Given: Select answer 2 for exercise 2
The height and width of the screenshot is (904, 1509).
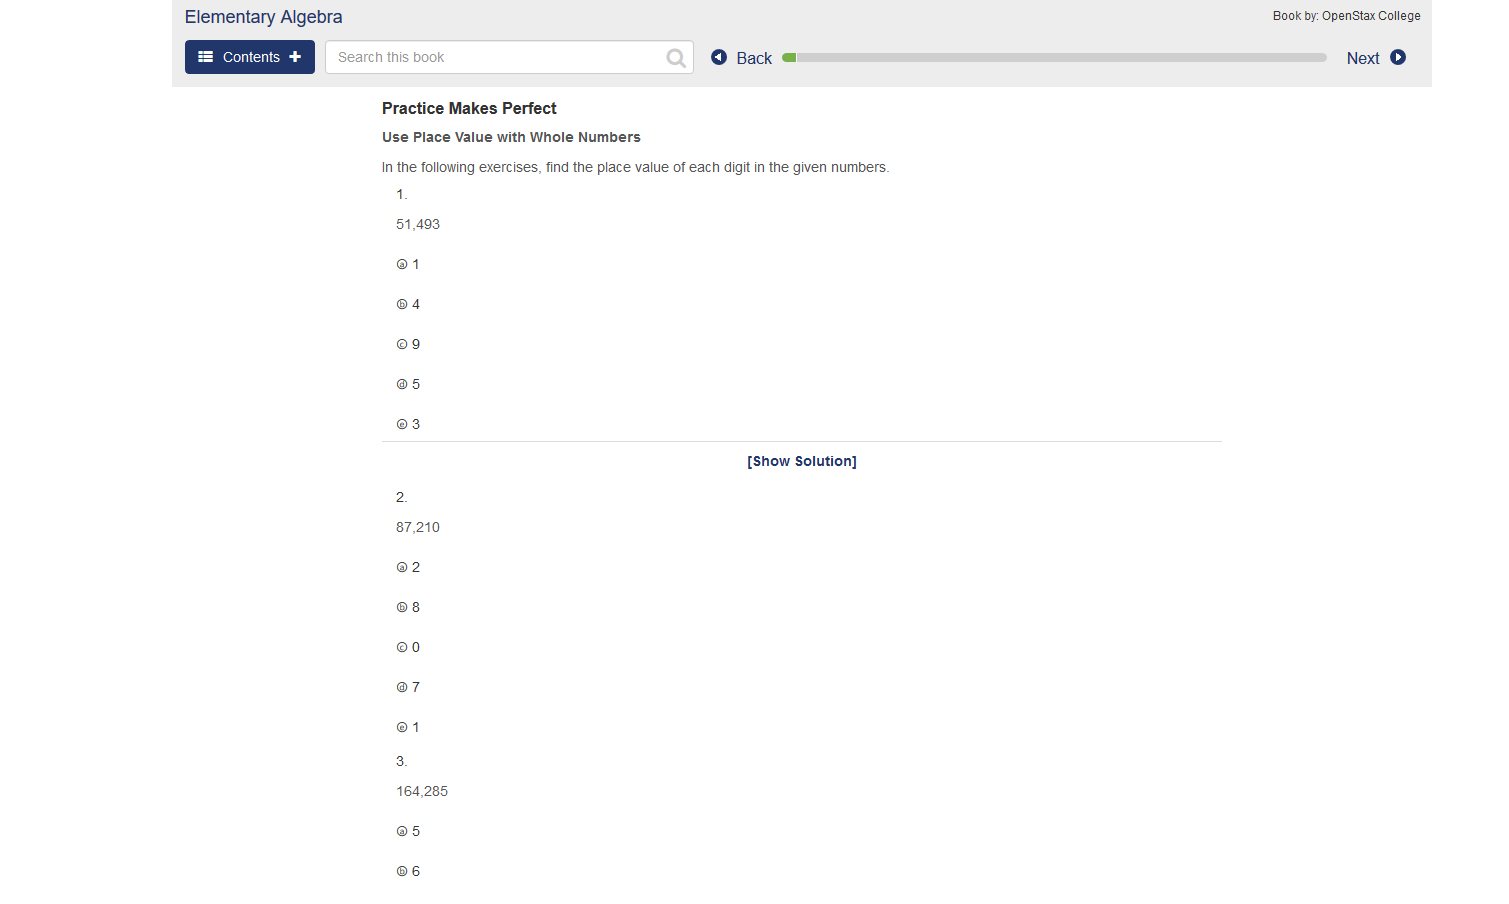Looking at the screenshot, I should (400, 566).
